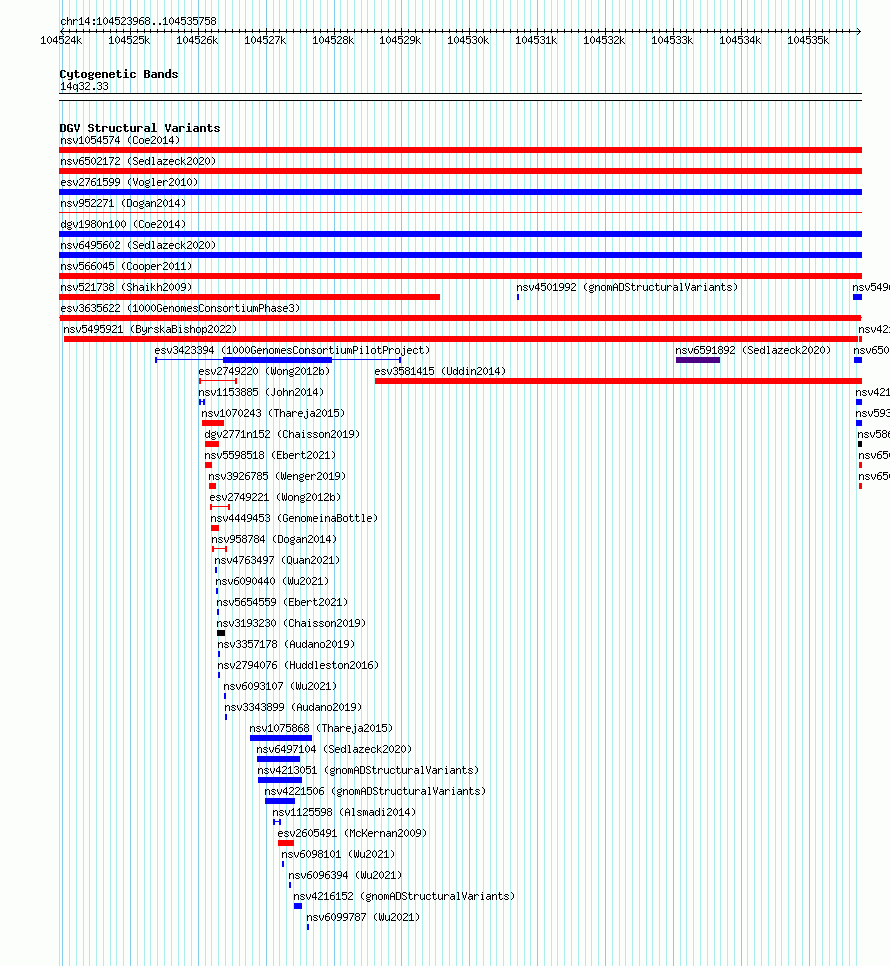Click the red block under esv2605491 (McKernan2009)
The height and width of the screenshot is (966, 890).
(x=286, y=843)
